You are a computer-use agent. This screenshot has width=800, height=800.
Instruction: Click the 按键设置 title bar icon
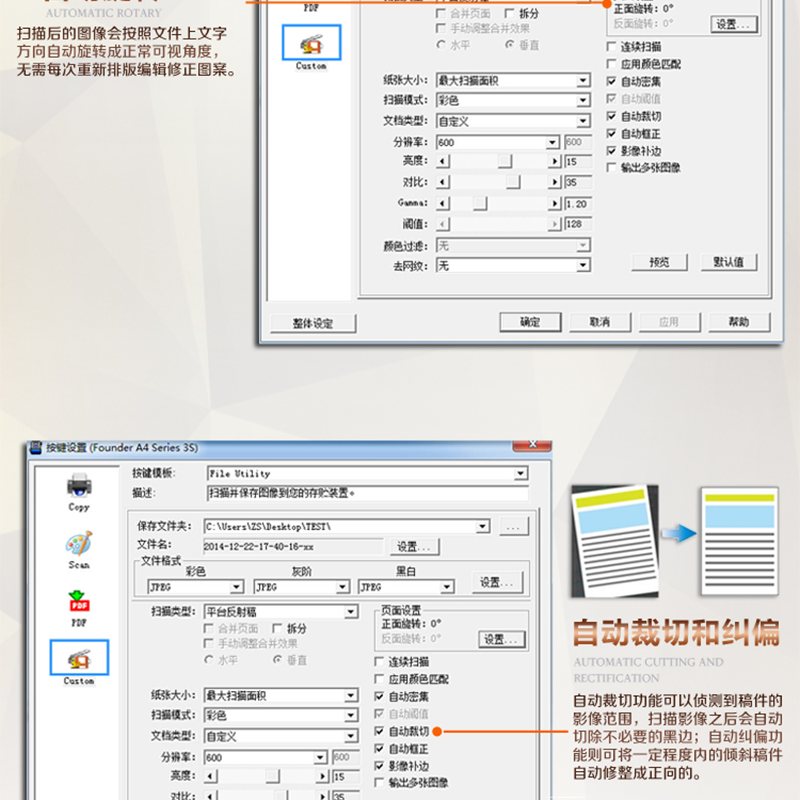point(36,447)
